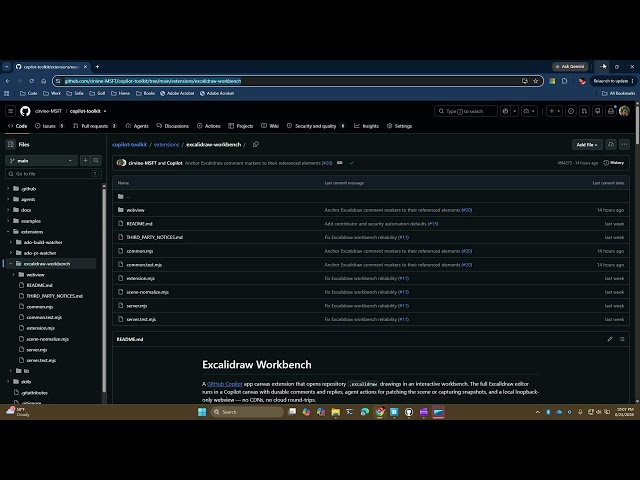The image size is (640, 480).
Task: Open the webview folder in file list
Action: point(136,210)
